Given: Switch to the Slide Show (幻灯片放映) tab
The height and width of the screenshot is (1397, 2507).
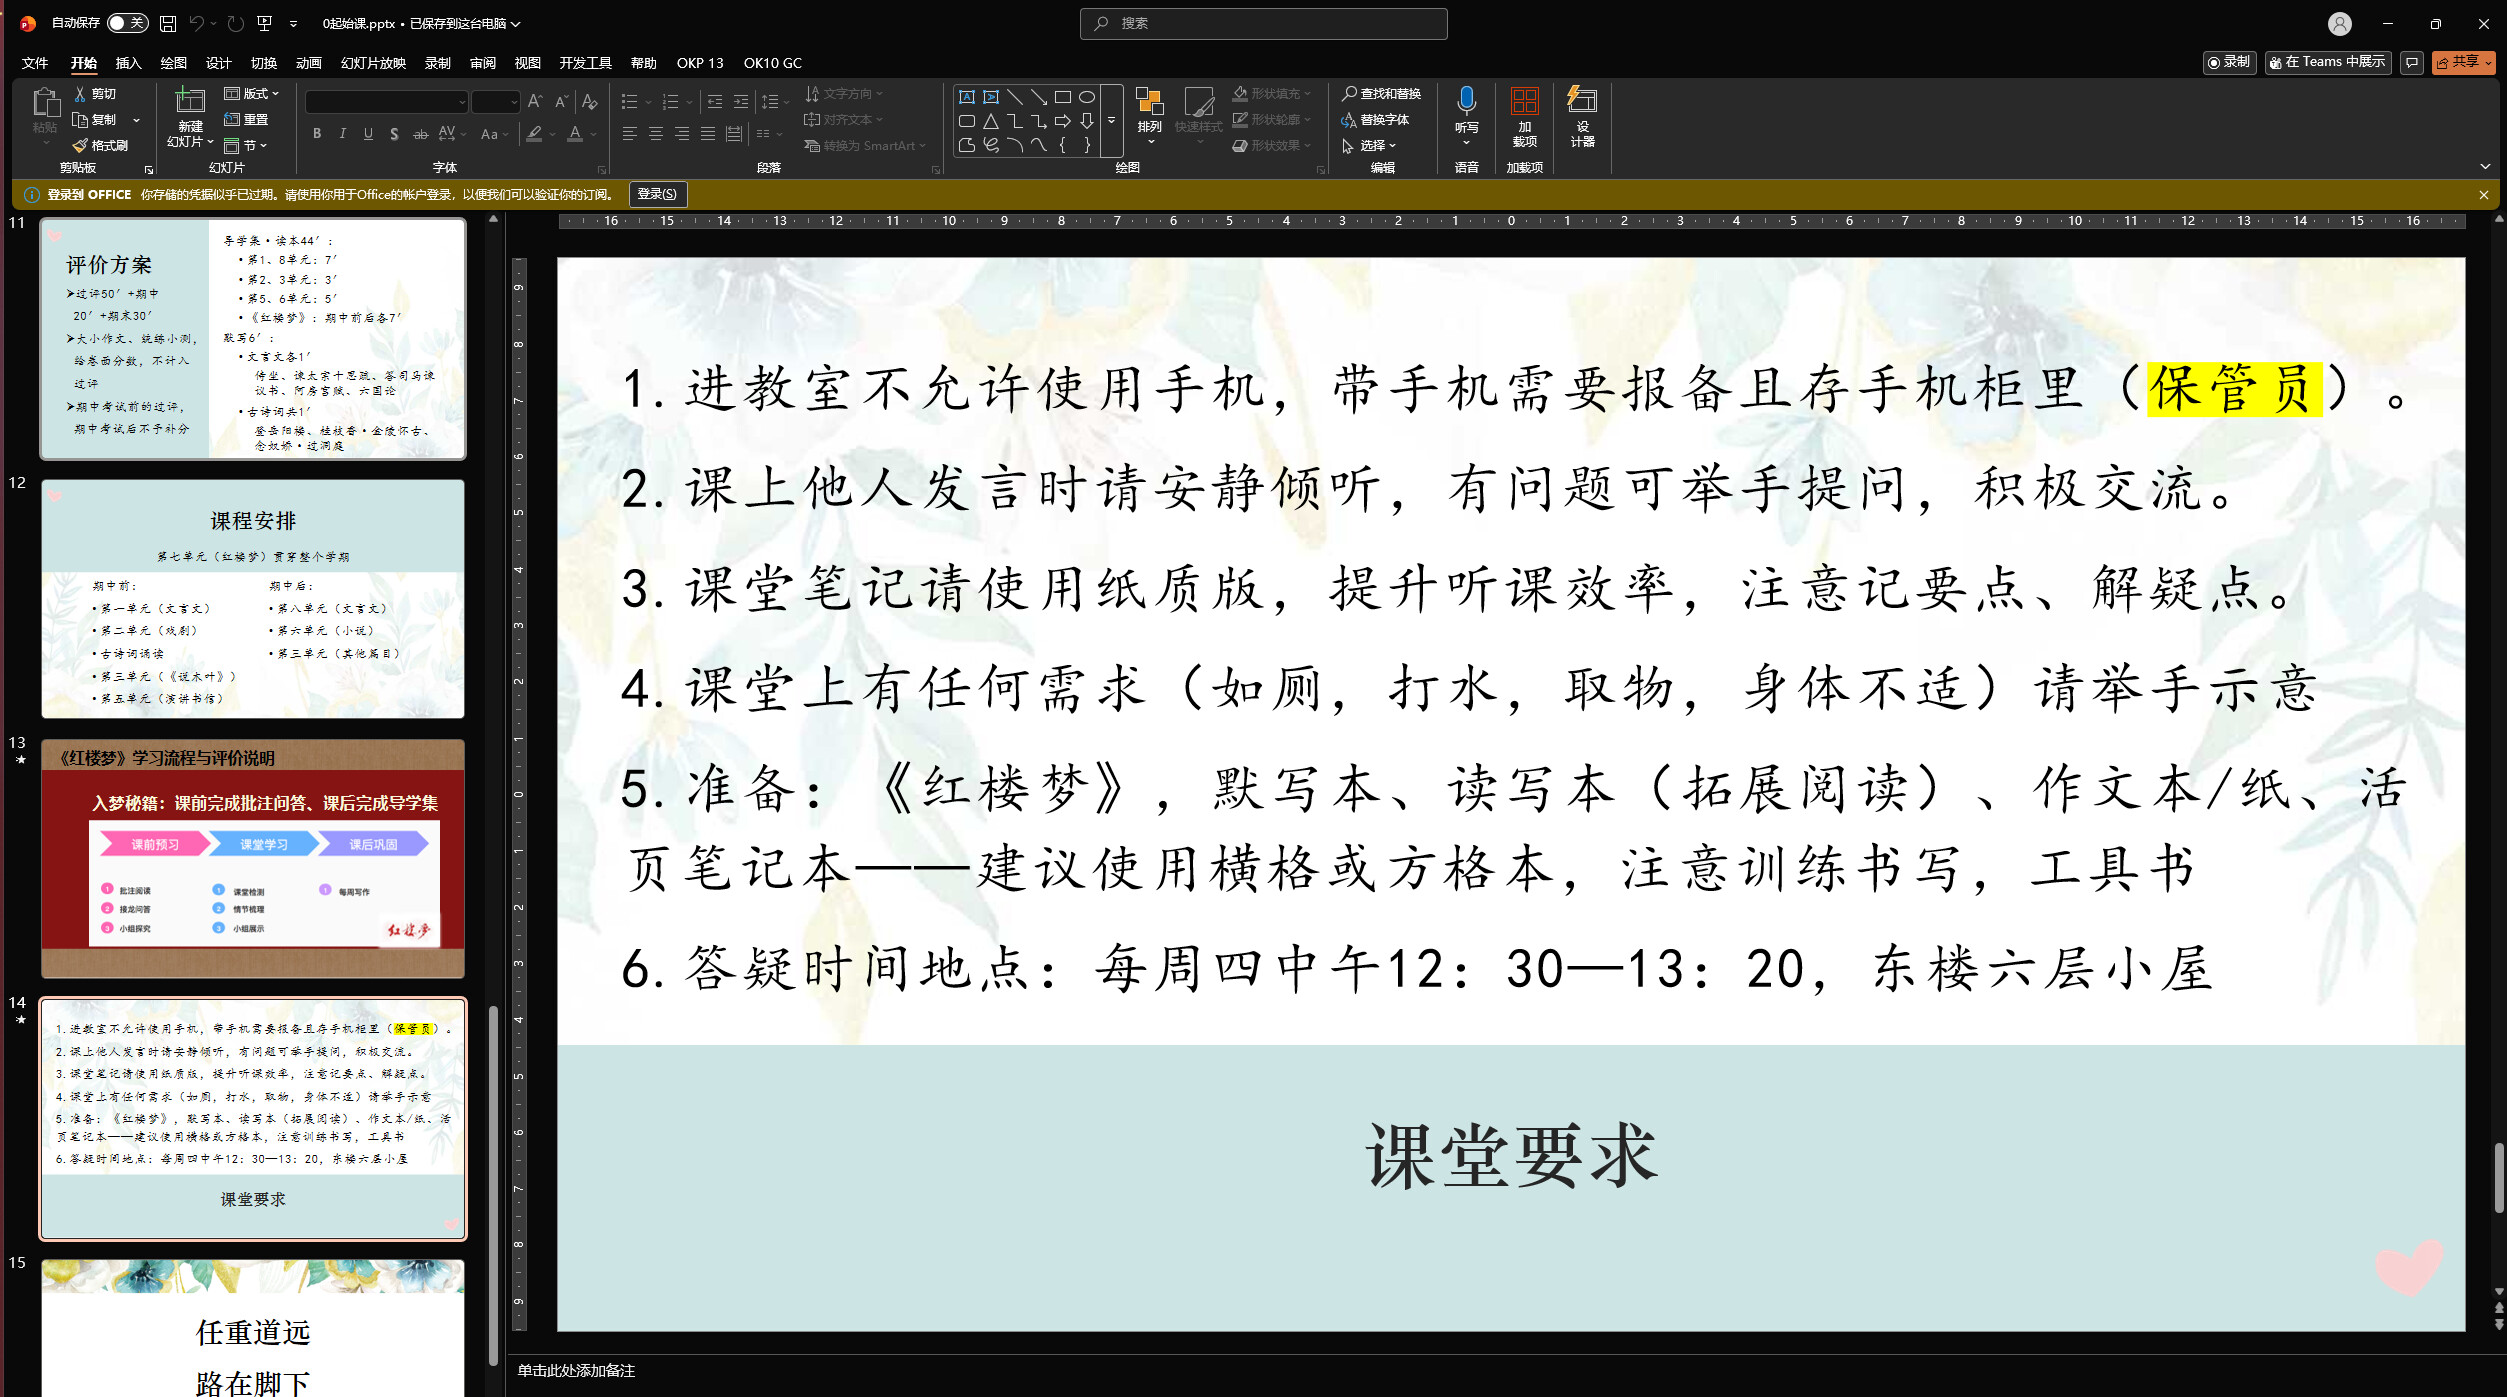Looking at the screenshot, I should 373,63.
